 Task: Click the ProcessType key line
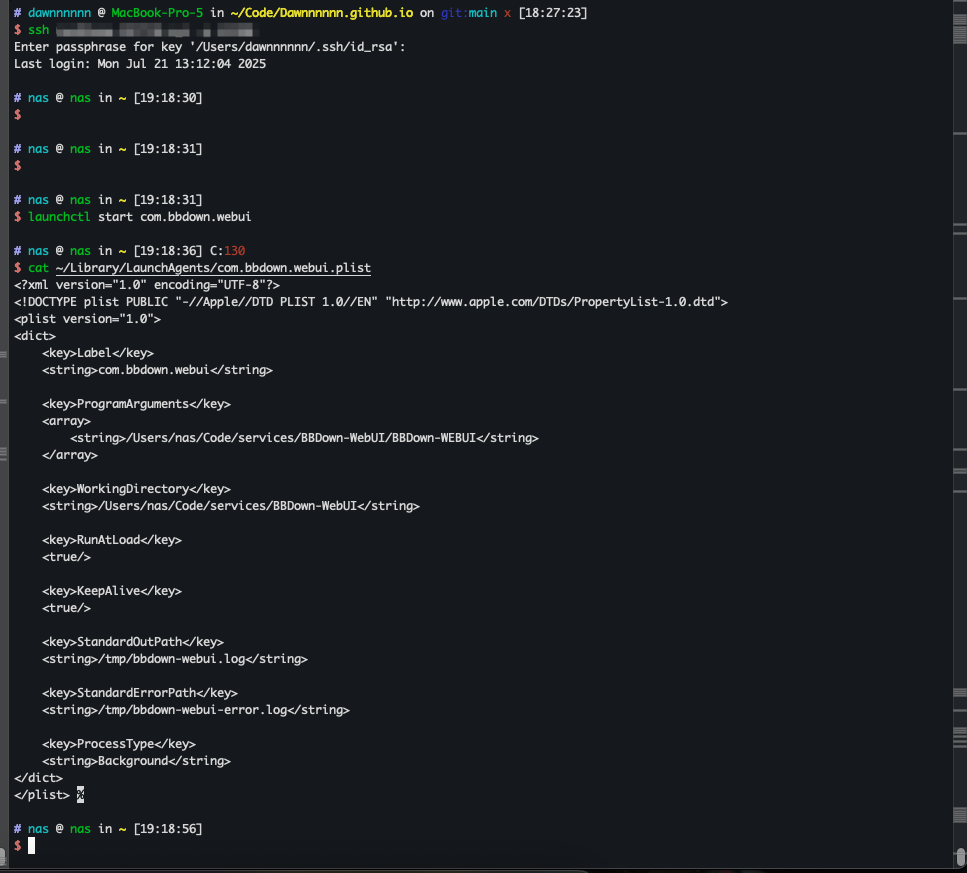pos(118,744)
